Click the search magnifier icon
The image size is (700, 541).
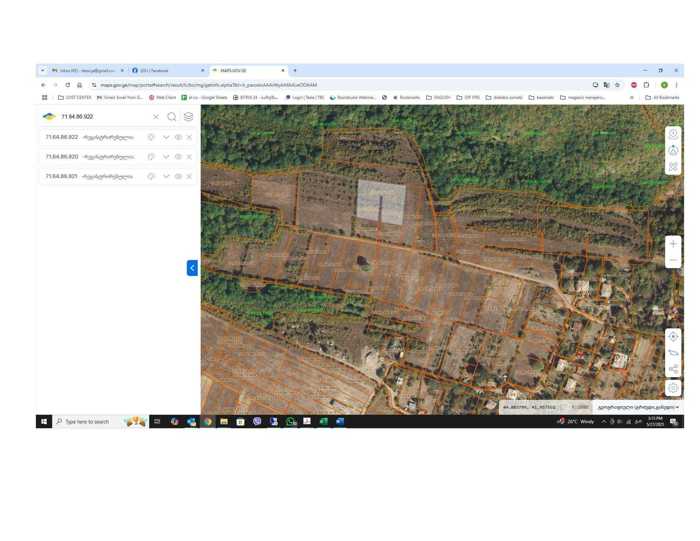[x=172, y=117]
